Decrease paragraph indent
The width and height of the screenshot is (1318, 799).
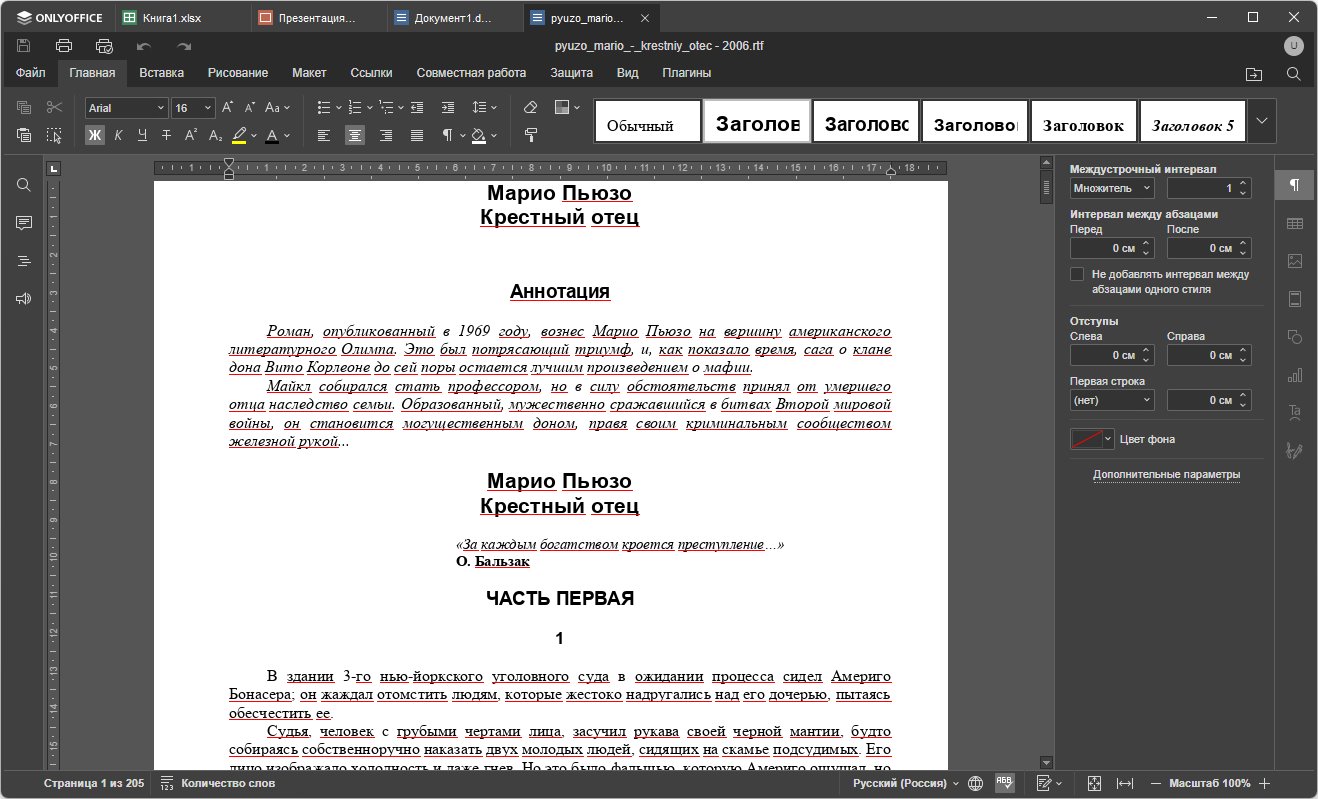417,107
